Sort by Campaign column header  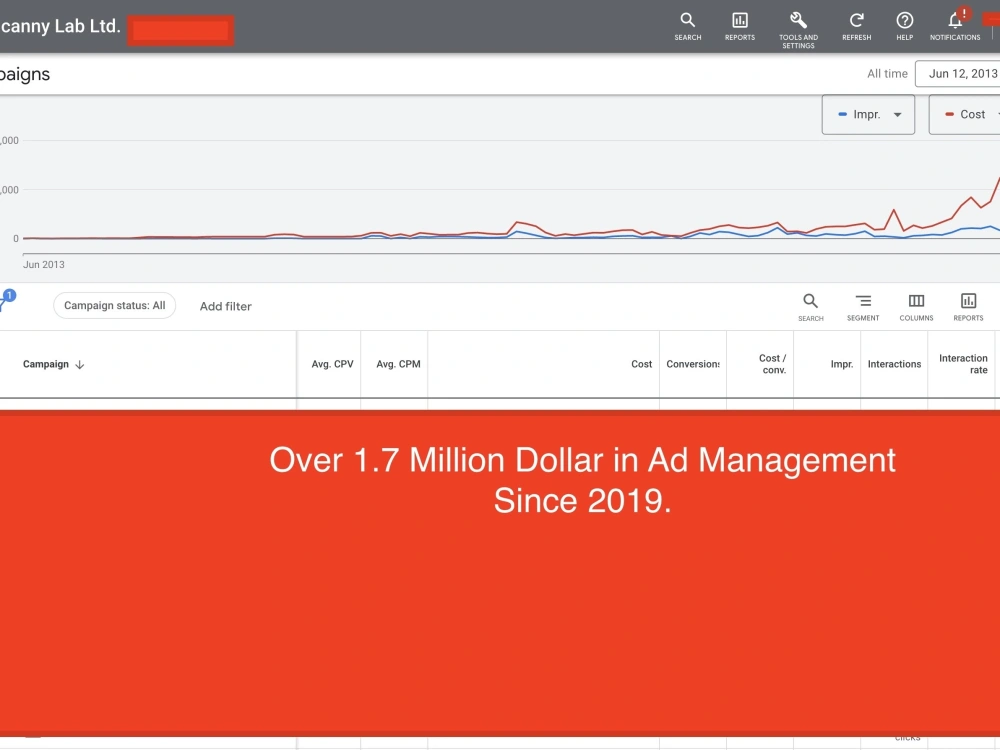click(46, 364)
